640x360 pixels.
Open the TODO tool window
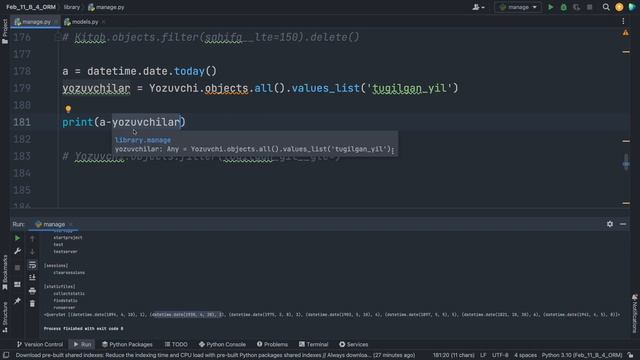[176, 344]
